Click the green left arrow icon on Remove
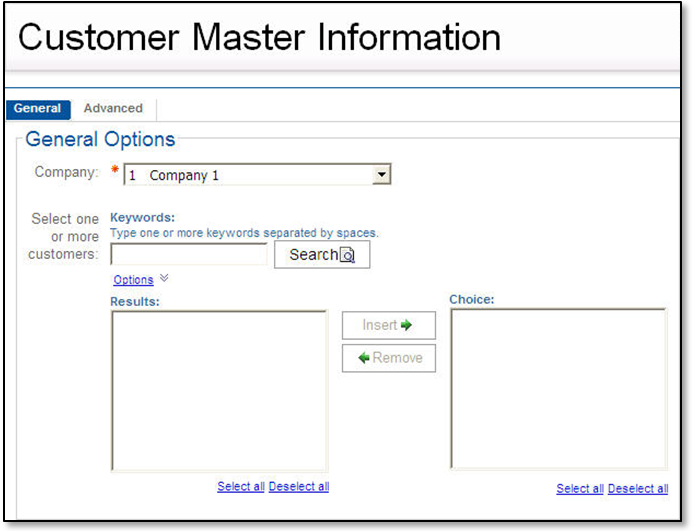 tap(364, 358)
